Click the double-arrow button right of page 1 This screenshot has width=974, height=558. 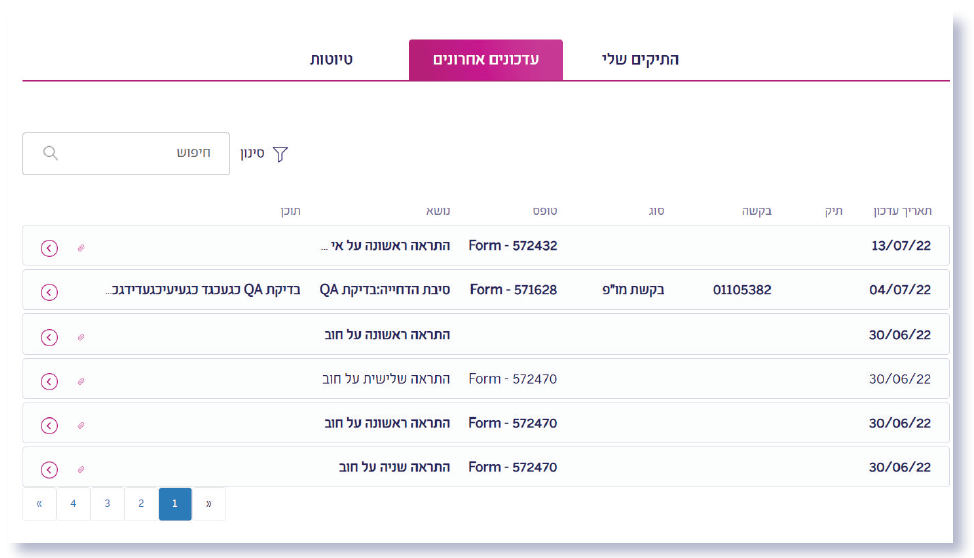point(209,504)
